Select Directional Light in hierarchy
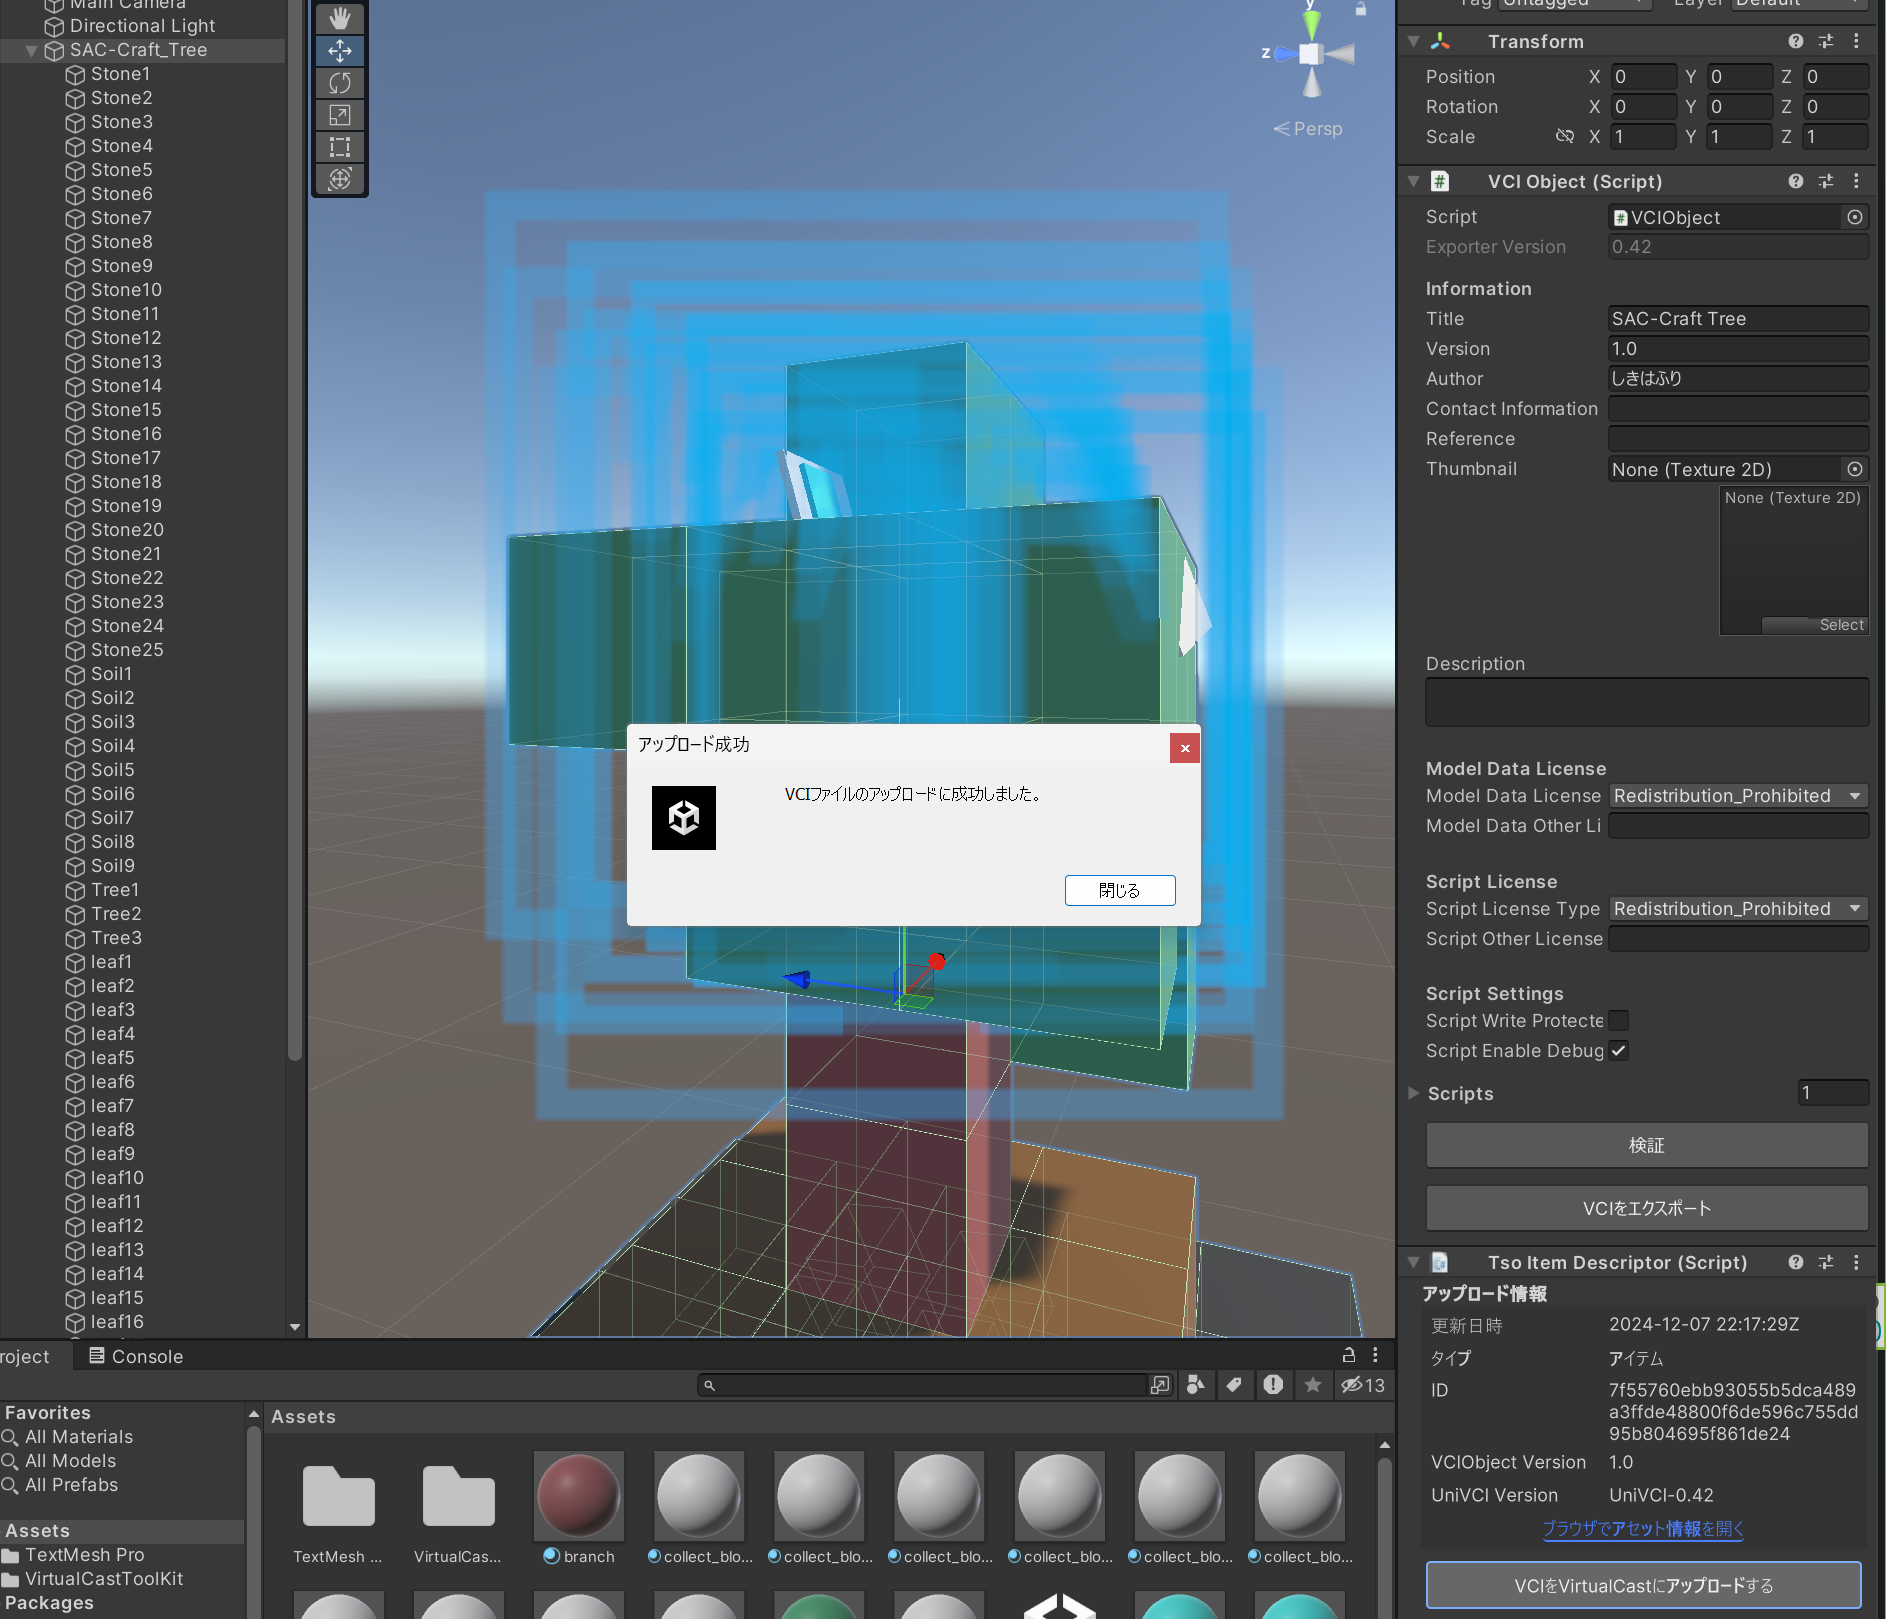This screenshot has width=1886, height=1619. point(142,26)
